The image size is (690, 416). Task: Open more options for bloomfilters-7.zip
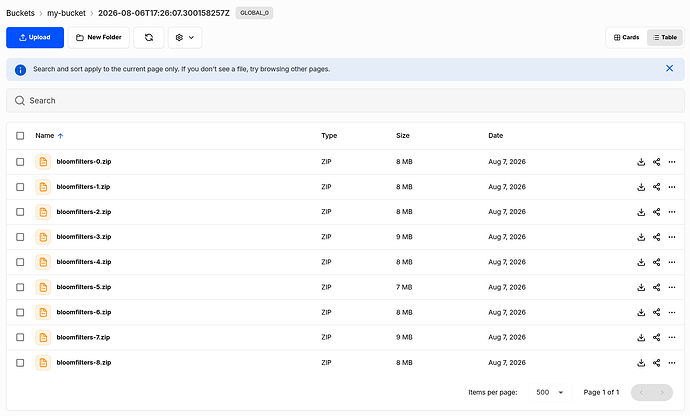point(672,338)
